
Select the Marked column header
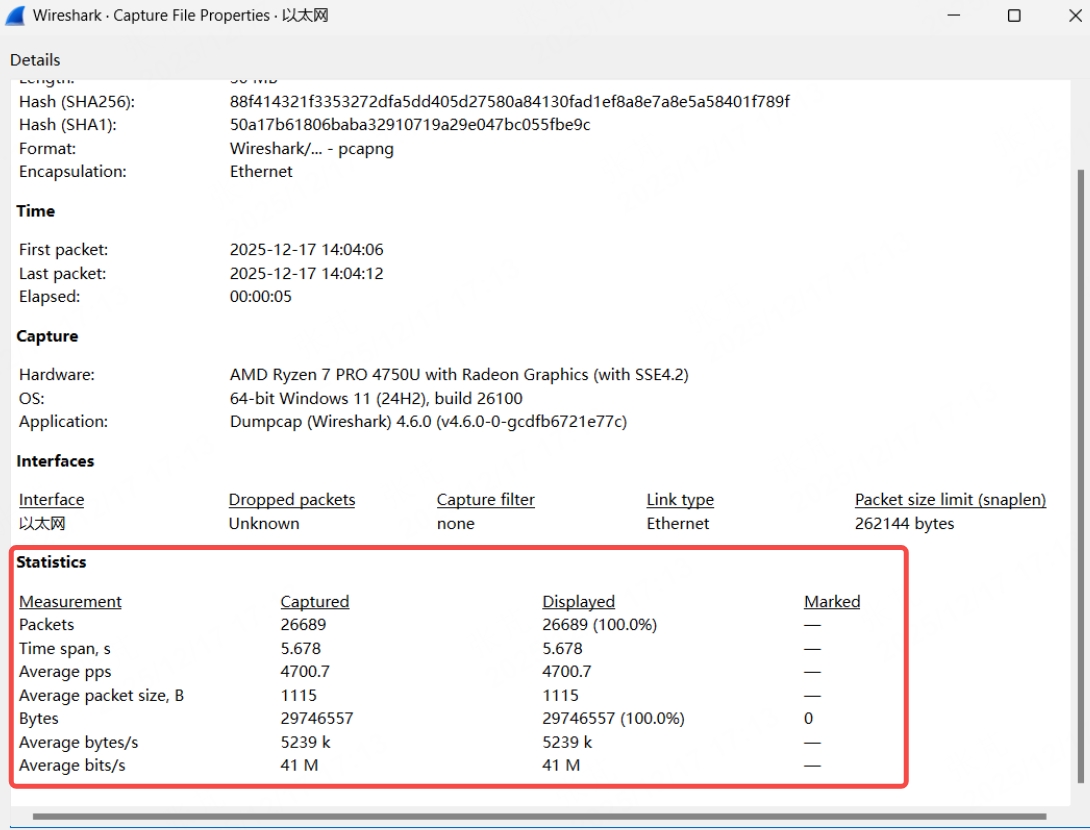coord(832,601)
